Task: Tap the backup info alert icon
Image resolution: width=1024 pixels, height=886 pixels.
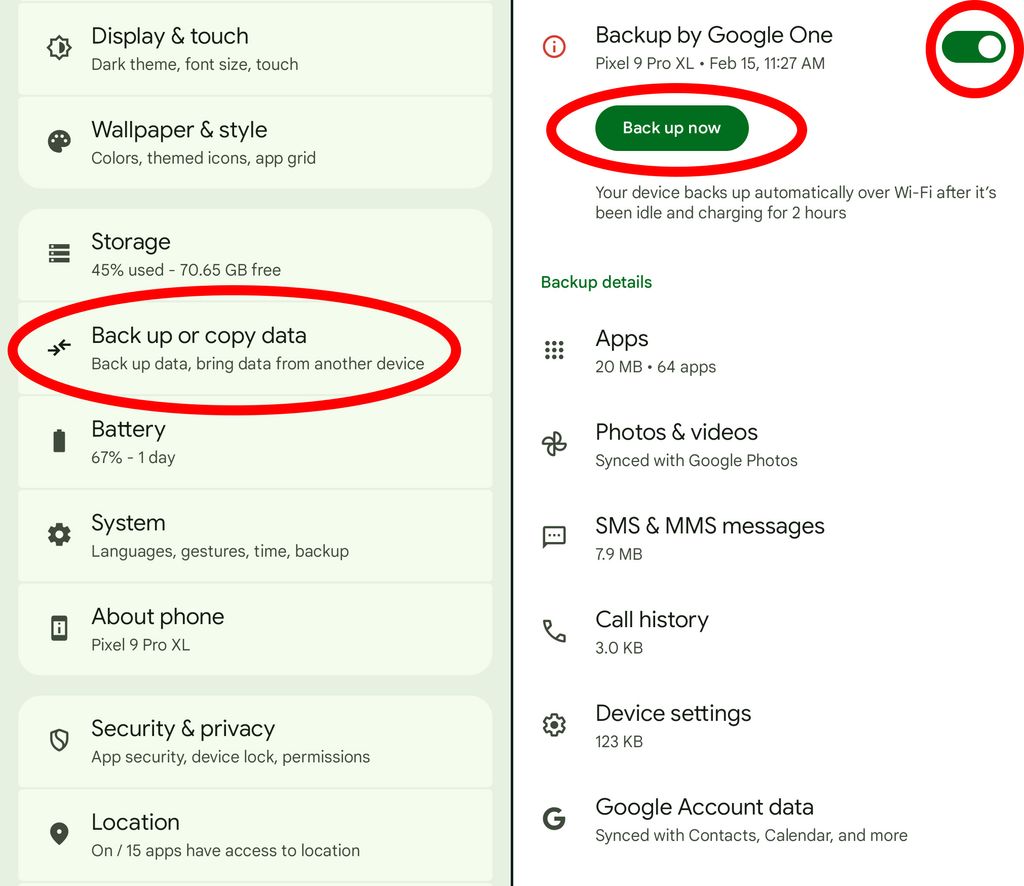Action: coord(554,45)
